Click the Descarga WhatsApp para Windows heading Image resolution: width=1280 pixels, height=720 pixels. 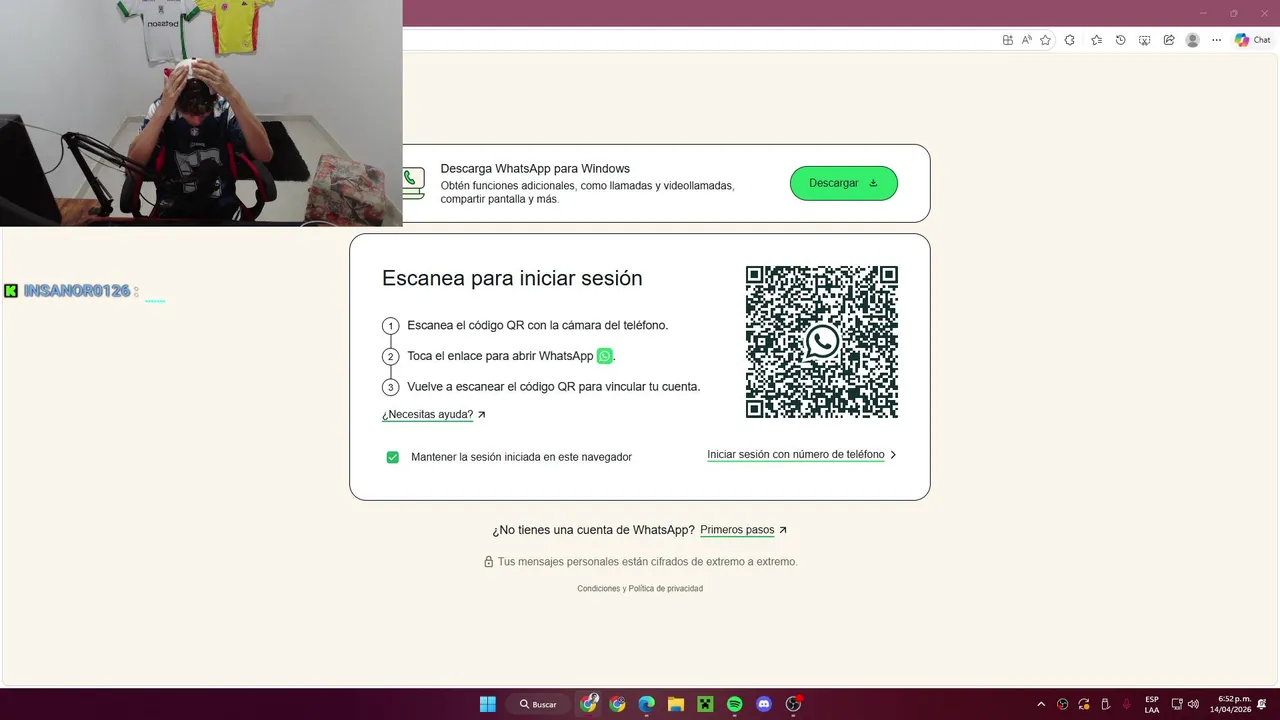pos(535,169)
